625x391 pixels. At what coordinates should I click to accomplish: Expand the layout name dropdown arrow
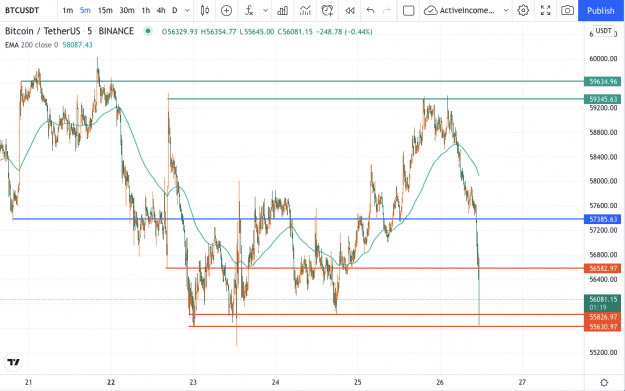pyautogui.click(x=506, y=10)
